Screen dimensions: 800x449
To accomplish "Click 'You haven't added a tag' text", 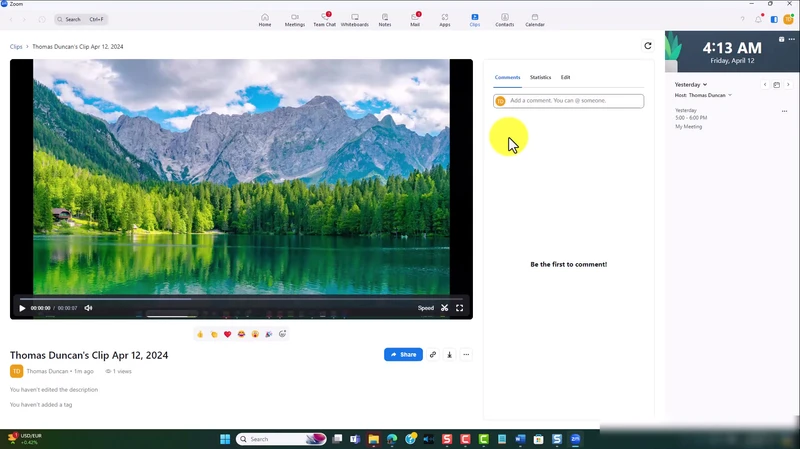I will tap(41, 405).
